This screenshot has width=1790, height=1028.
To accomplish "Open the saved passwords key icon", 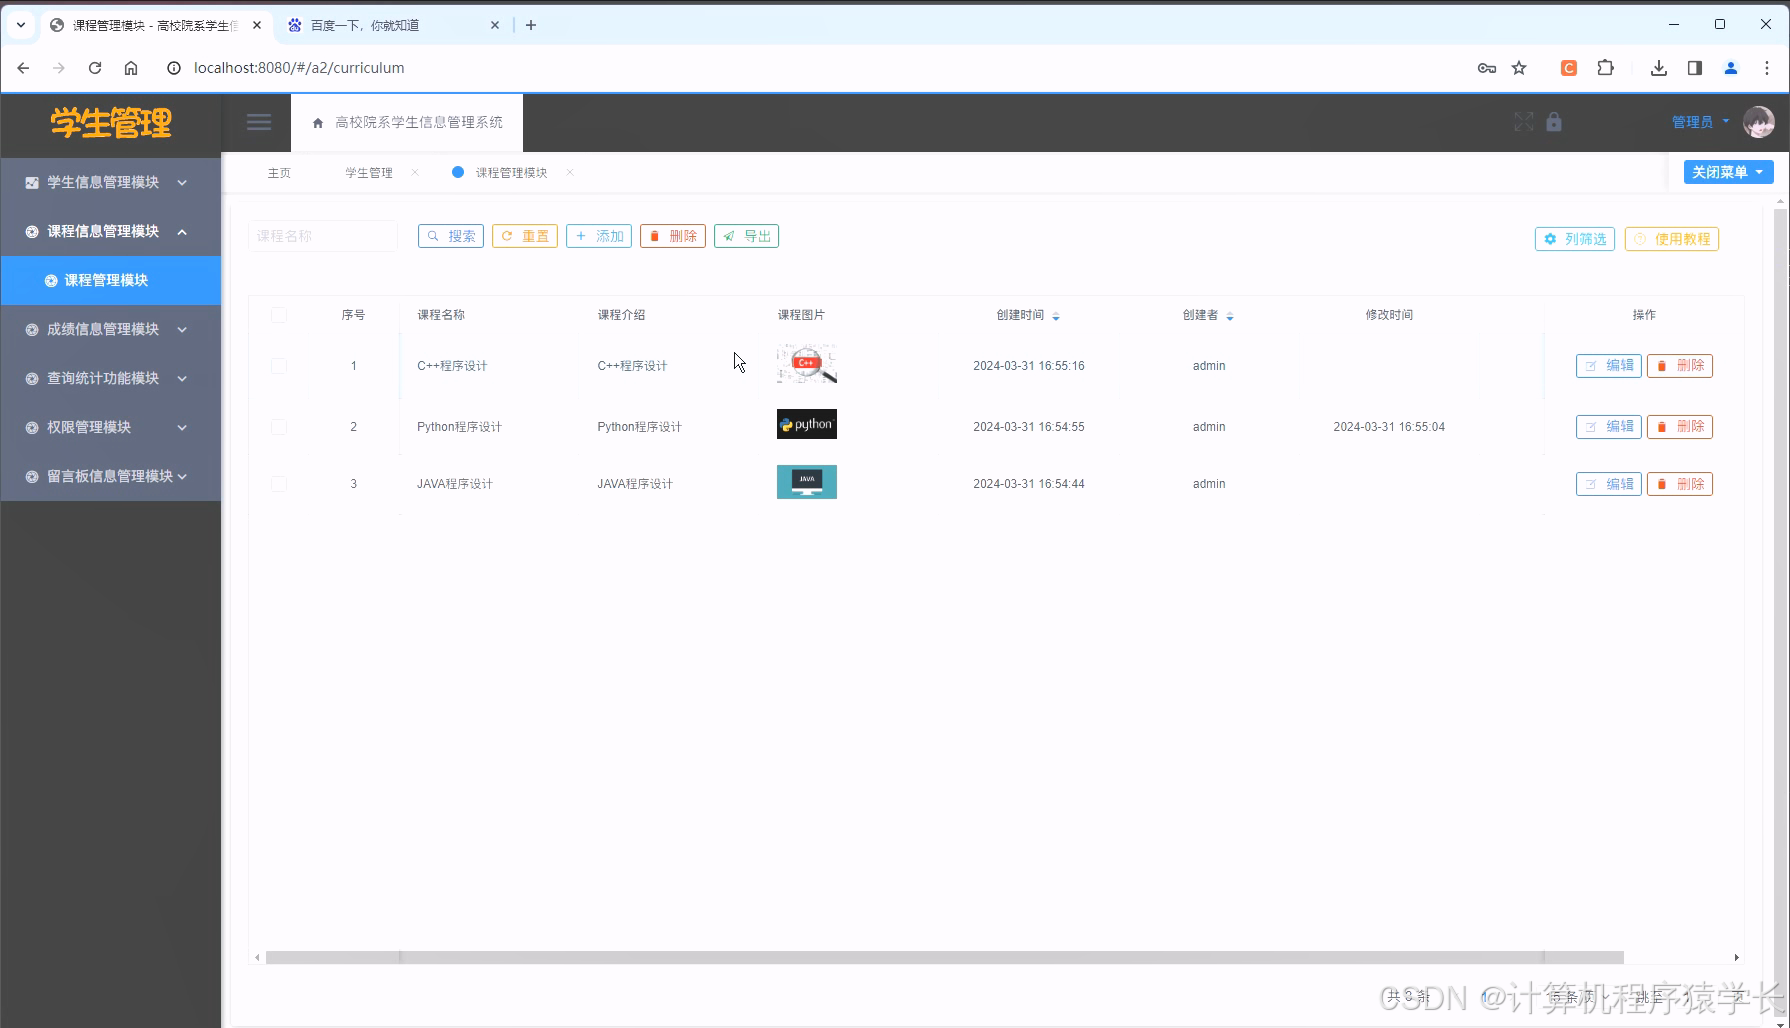I will coord(1487,68).
